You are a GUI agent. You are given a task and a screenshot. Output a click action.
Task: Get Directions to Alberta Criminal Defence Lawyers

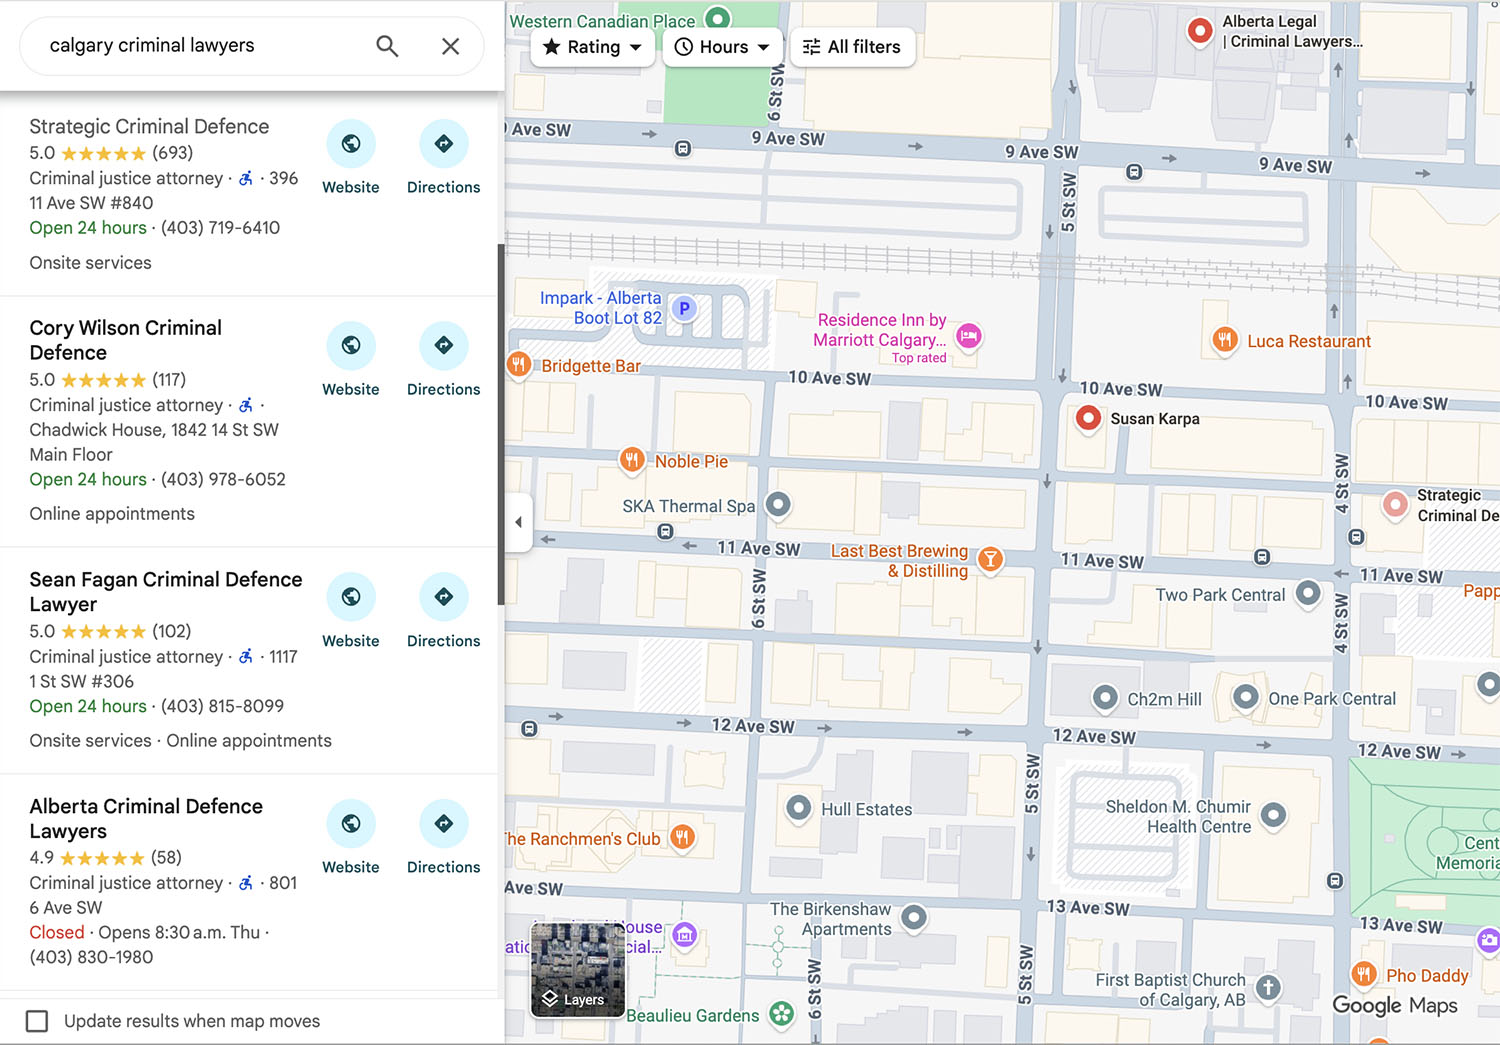pyautogui.click(x=443, y=823)
